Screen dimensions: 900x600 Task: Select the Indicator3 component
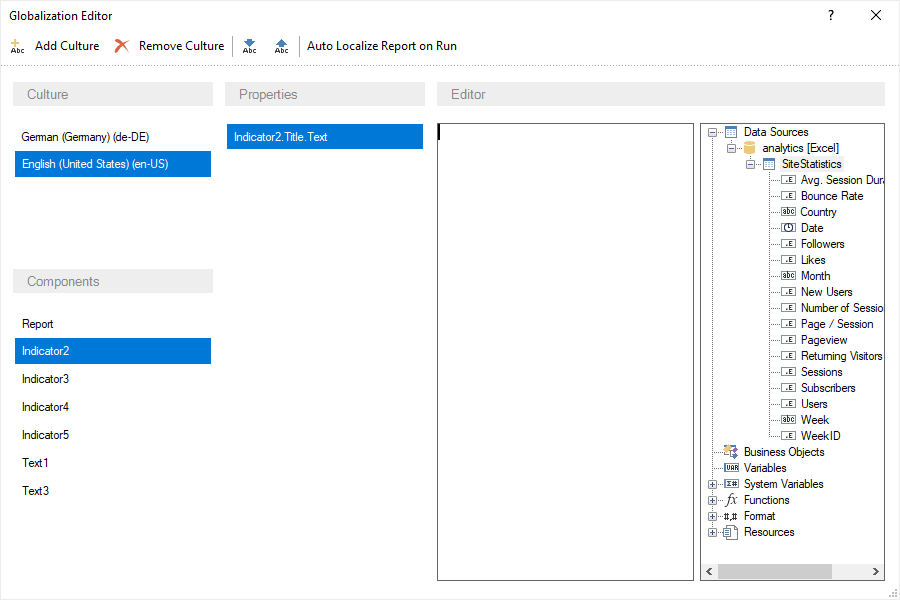click(x=113, y=379)
